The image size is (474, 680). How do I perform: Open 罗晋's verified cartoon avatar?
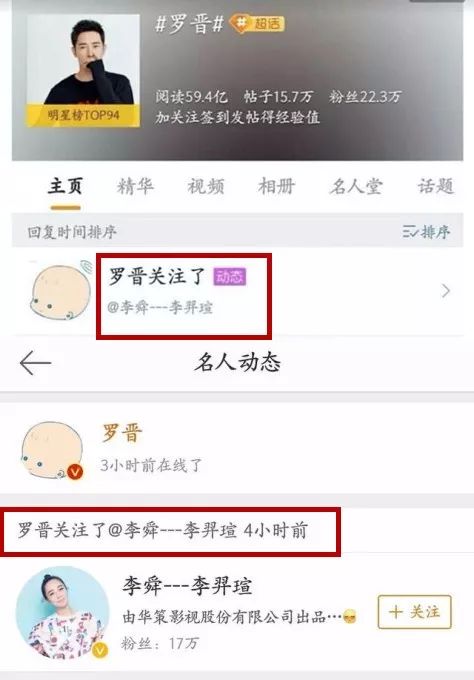click(x=52, y=450)
